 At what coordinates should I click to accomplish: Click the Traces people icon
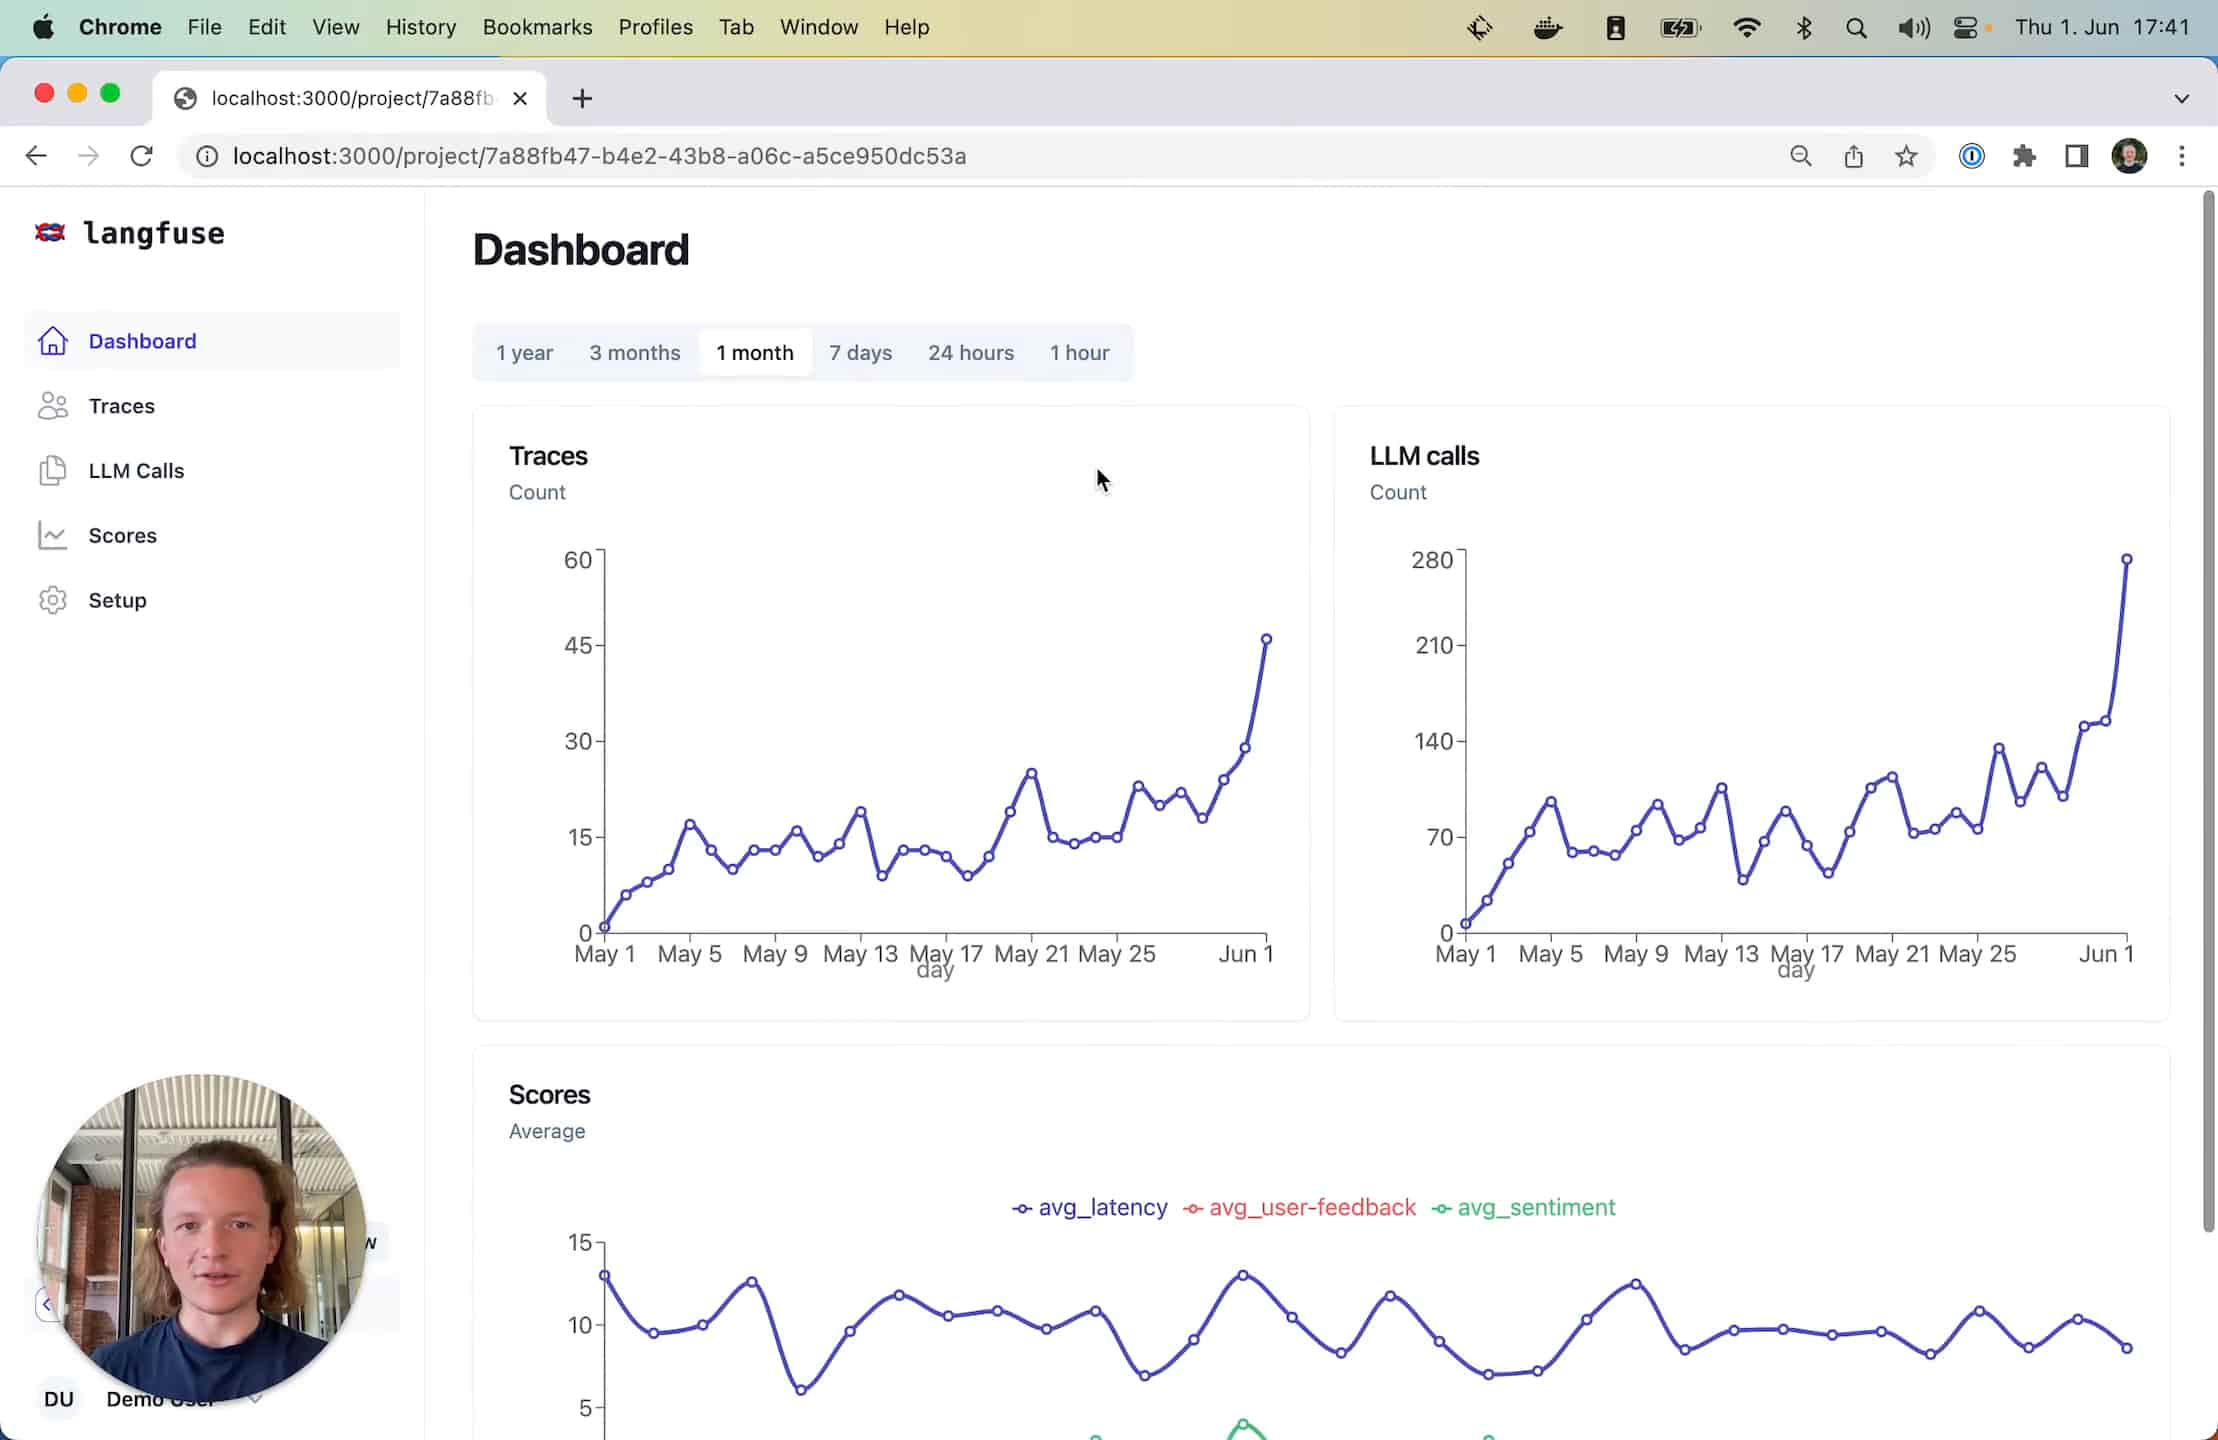(x=53, y=406)
